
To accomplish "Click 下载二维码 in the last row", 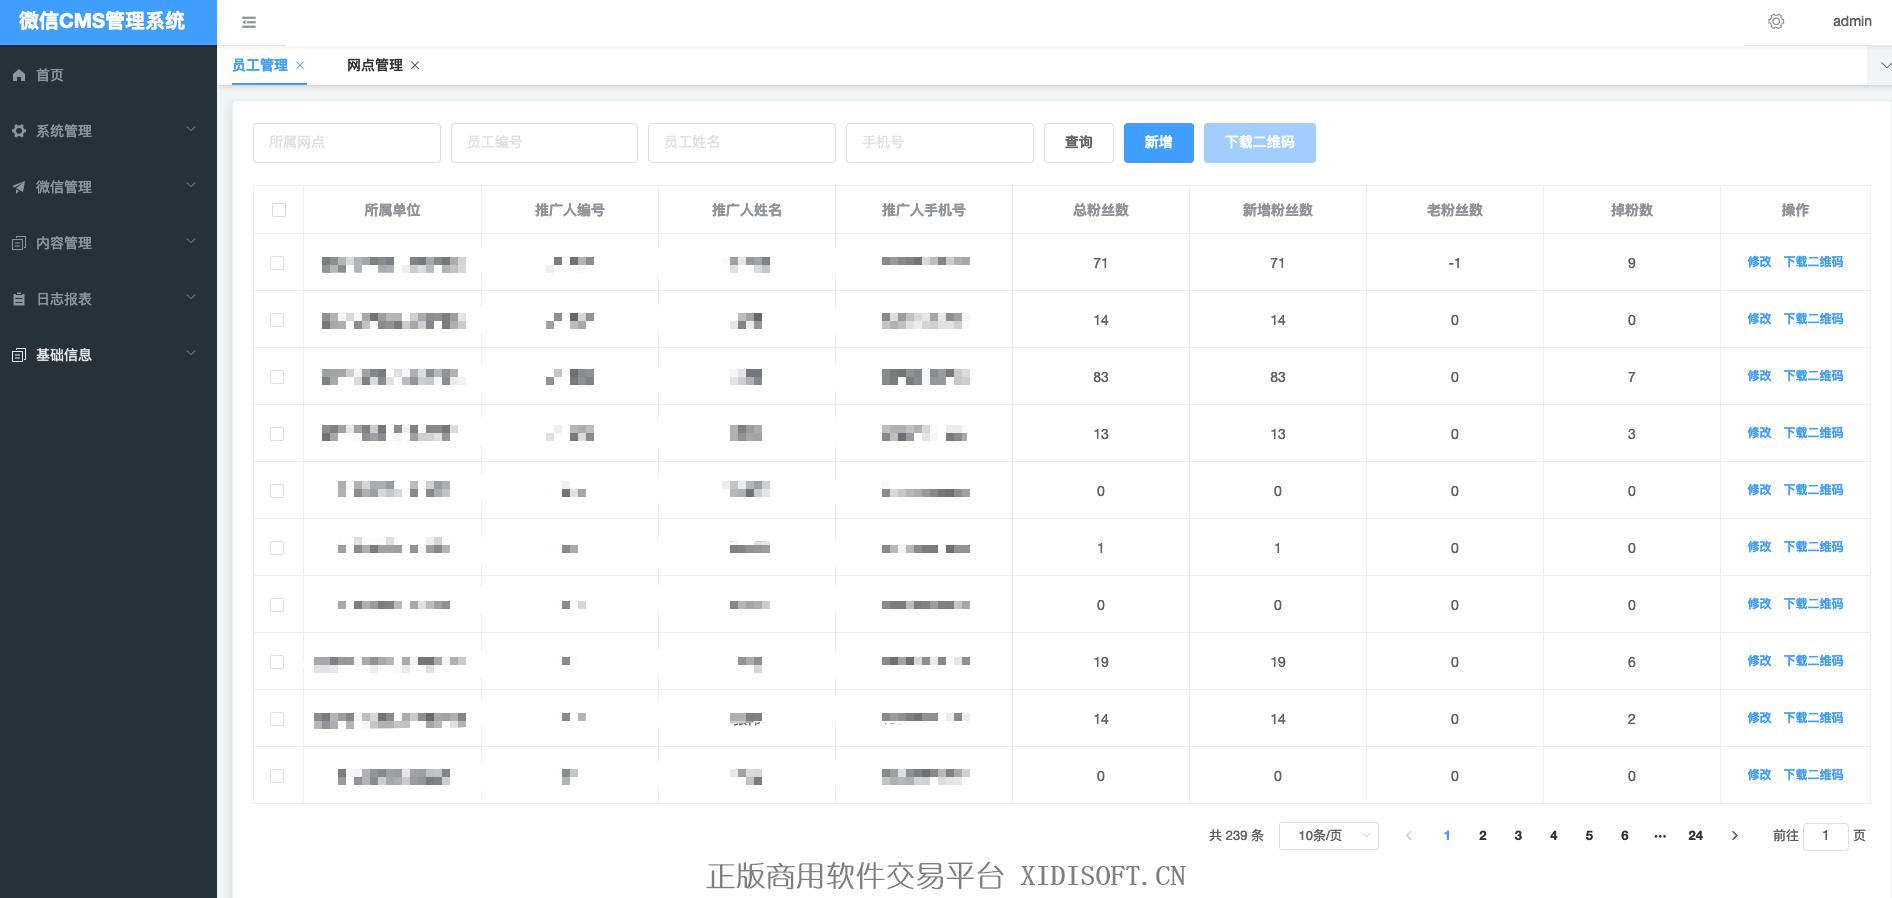I will pyautogui.click(x=1813, y=775).
